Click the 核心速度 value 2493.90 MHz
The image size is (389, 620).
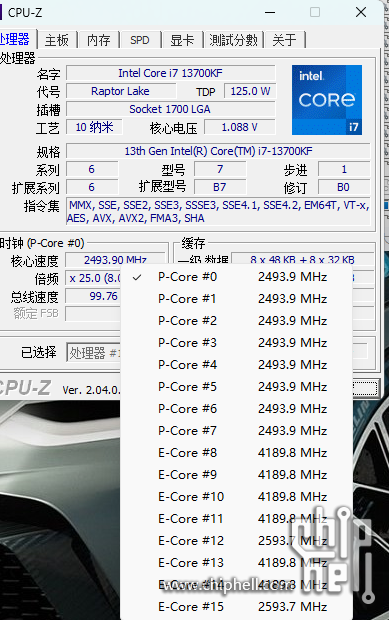pyautogui.click(x=115, y=259)
